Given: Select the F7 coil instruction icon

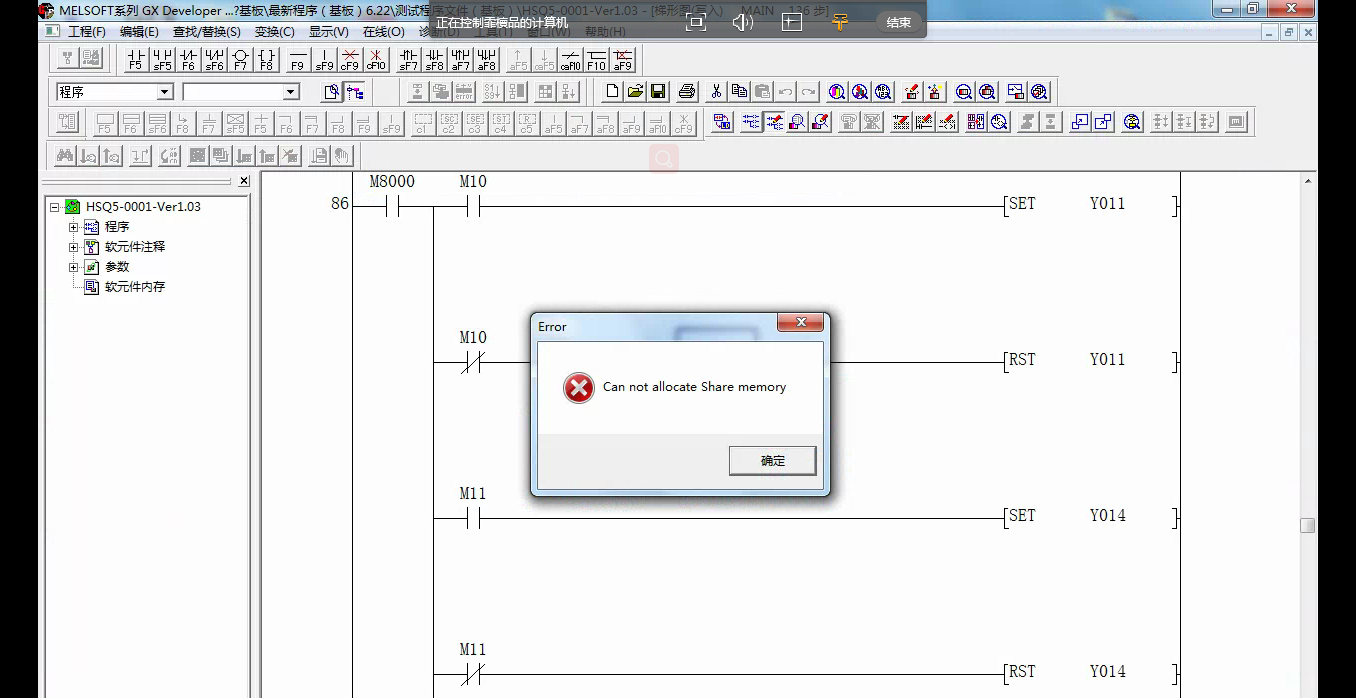Looking at the screenshot, I should point(240,60).
